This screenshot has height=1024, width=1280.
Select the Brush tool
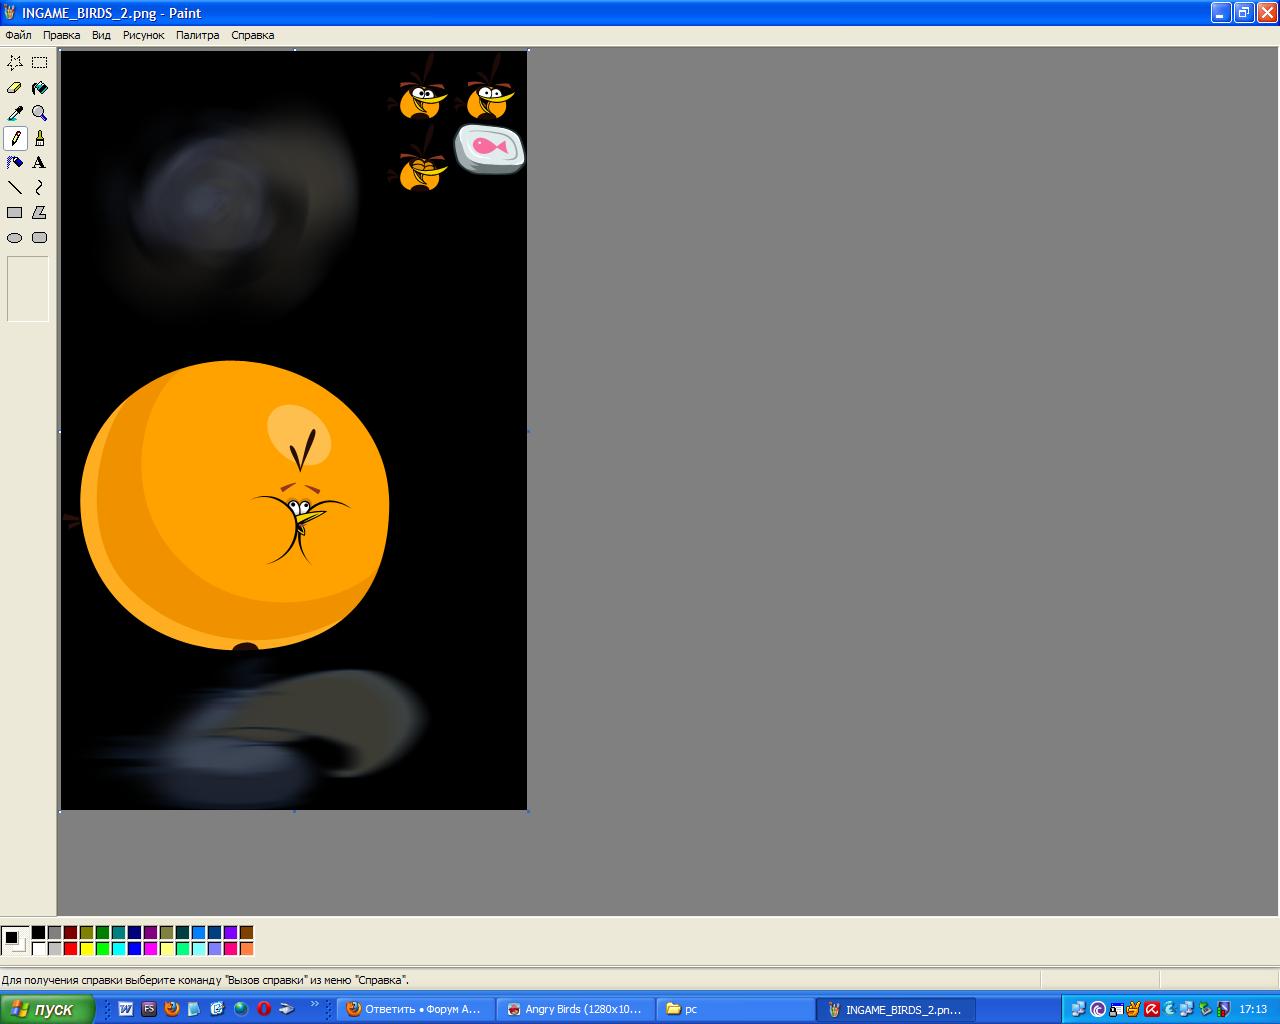[40, 138]
